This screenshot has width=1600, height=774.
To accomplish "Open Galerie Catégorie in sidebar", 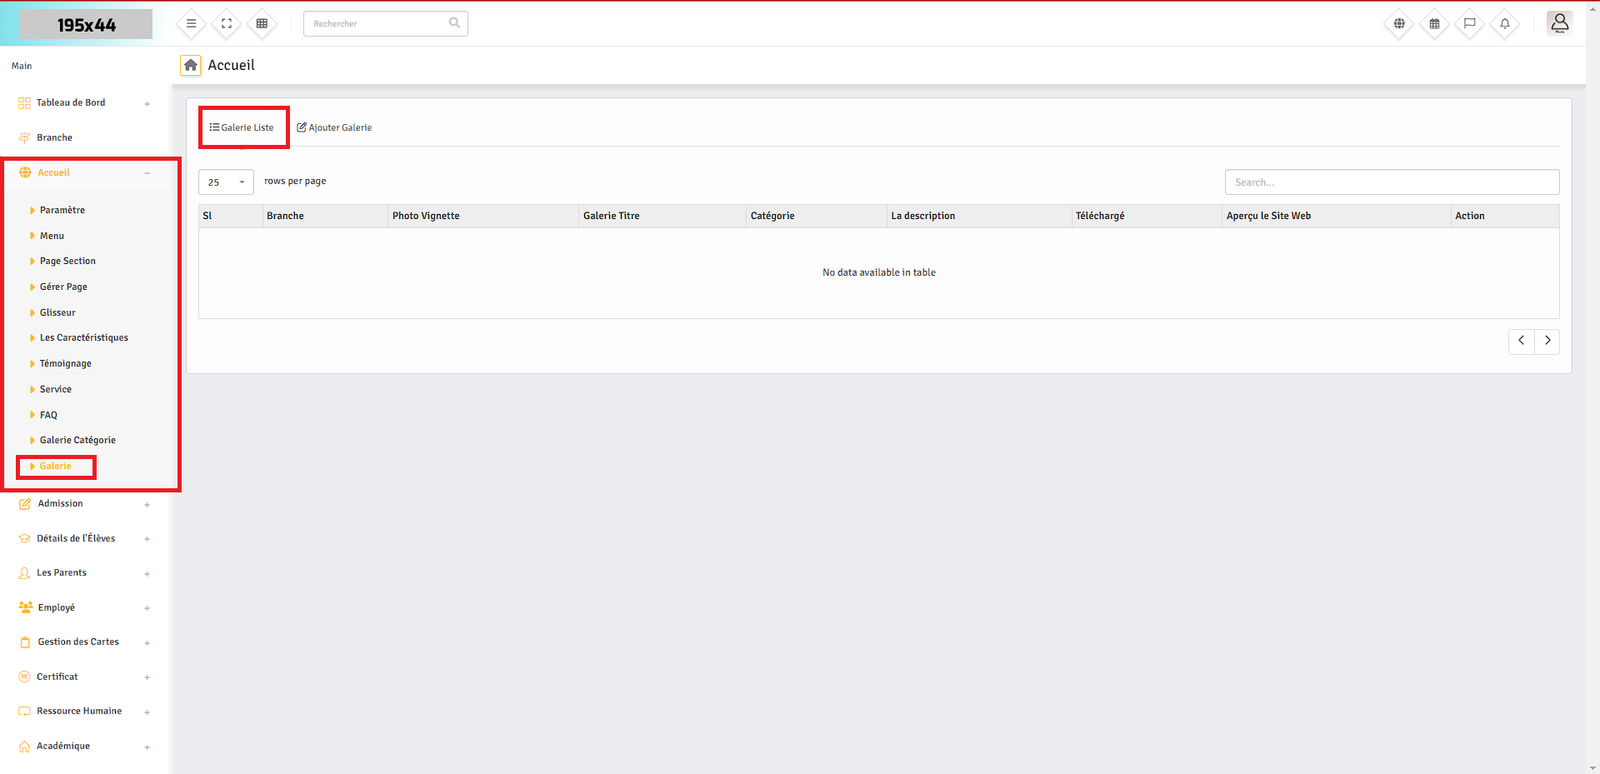I will coord(77,440).
